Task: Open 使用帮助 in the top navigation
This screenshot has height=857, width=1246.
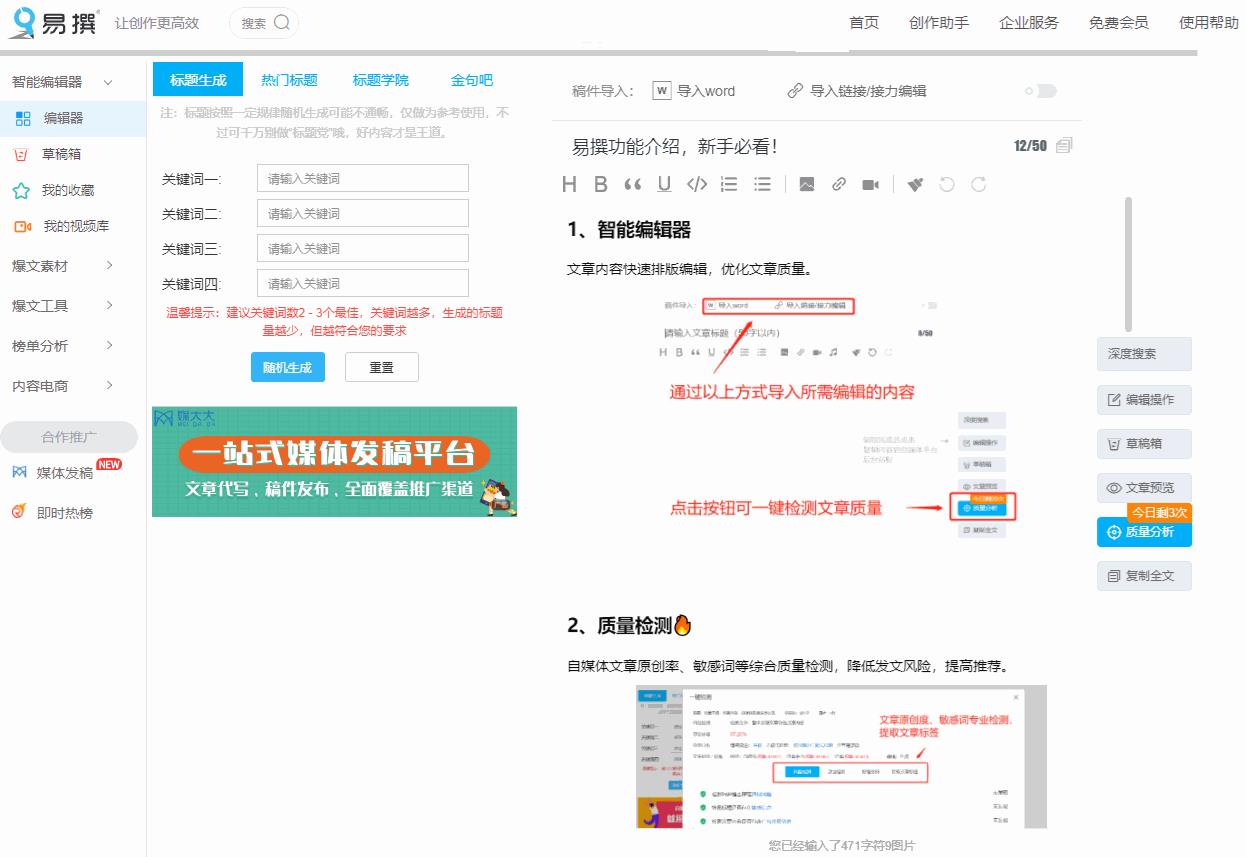Action: [1209, 22]
